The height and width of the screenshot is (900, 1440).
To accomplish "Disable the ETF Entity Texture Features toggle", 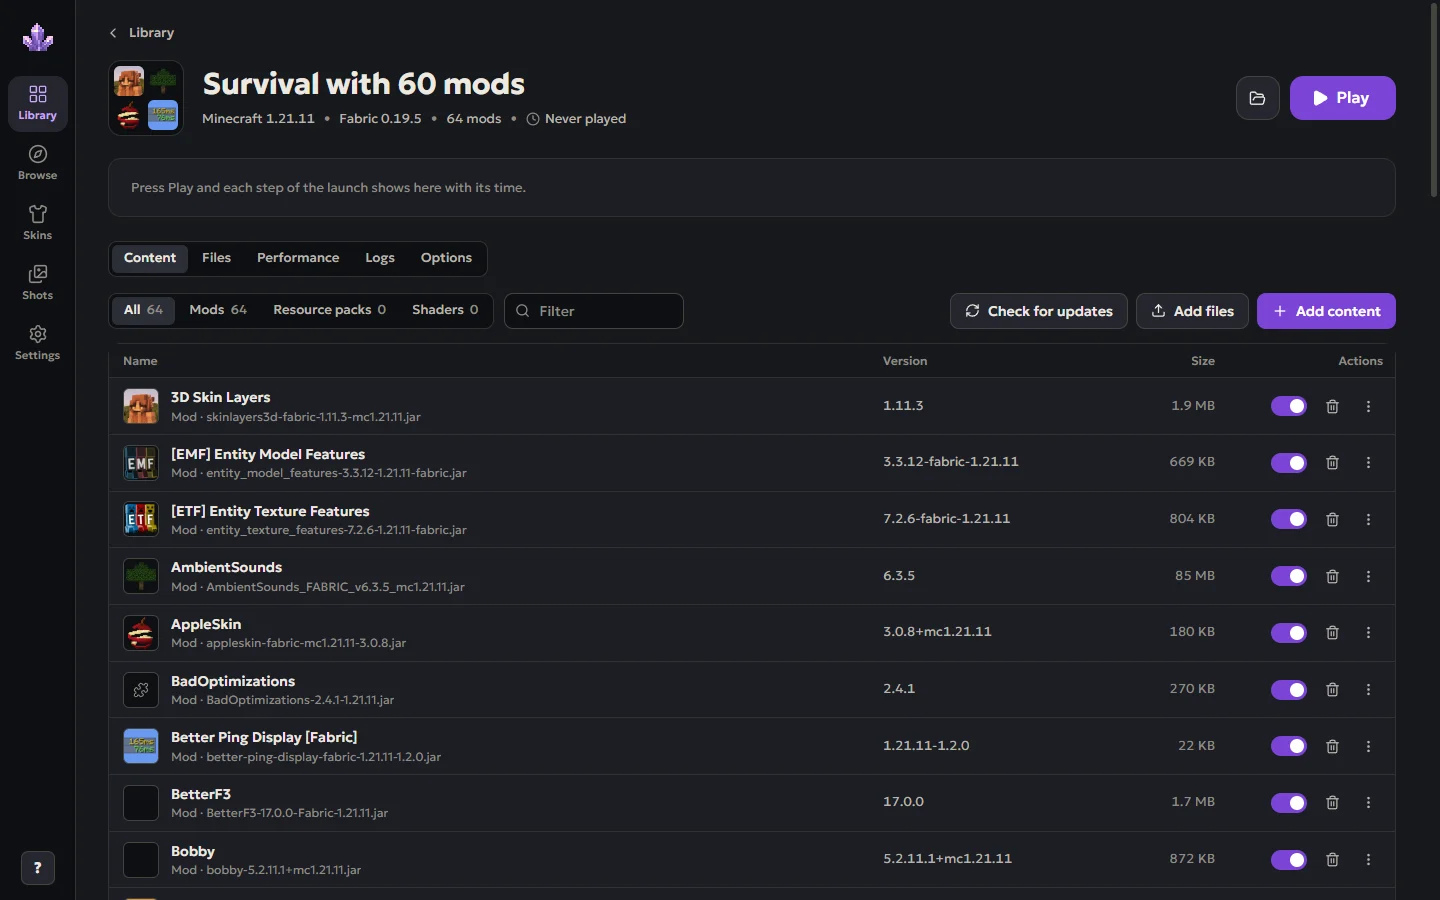I will coord(1289,519).
